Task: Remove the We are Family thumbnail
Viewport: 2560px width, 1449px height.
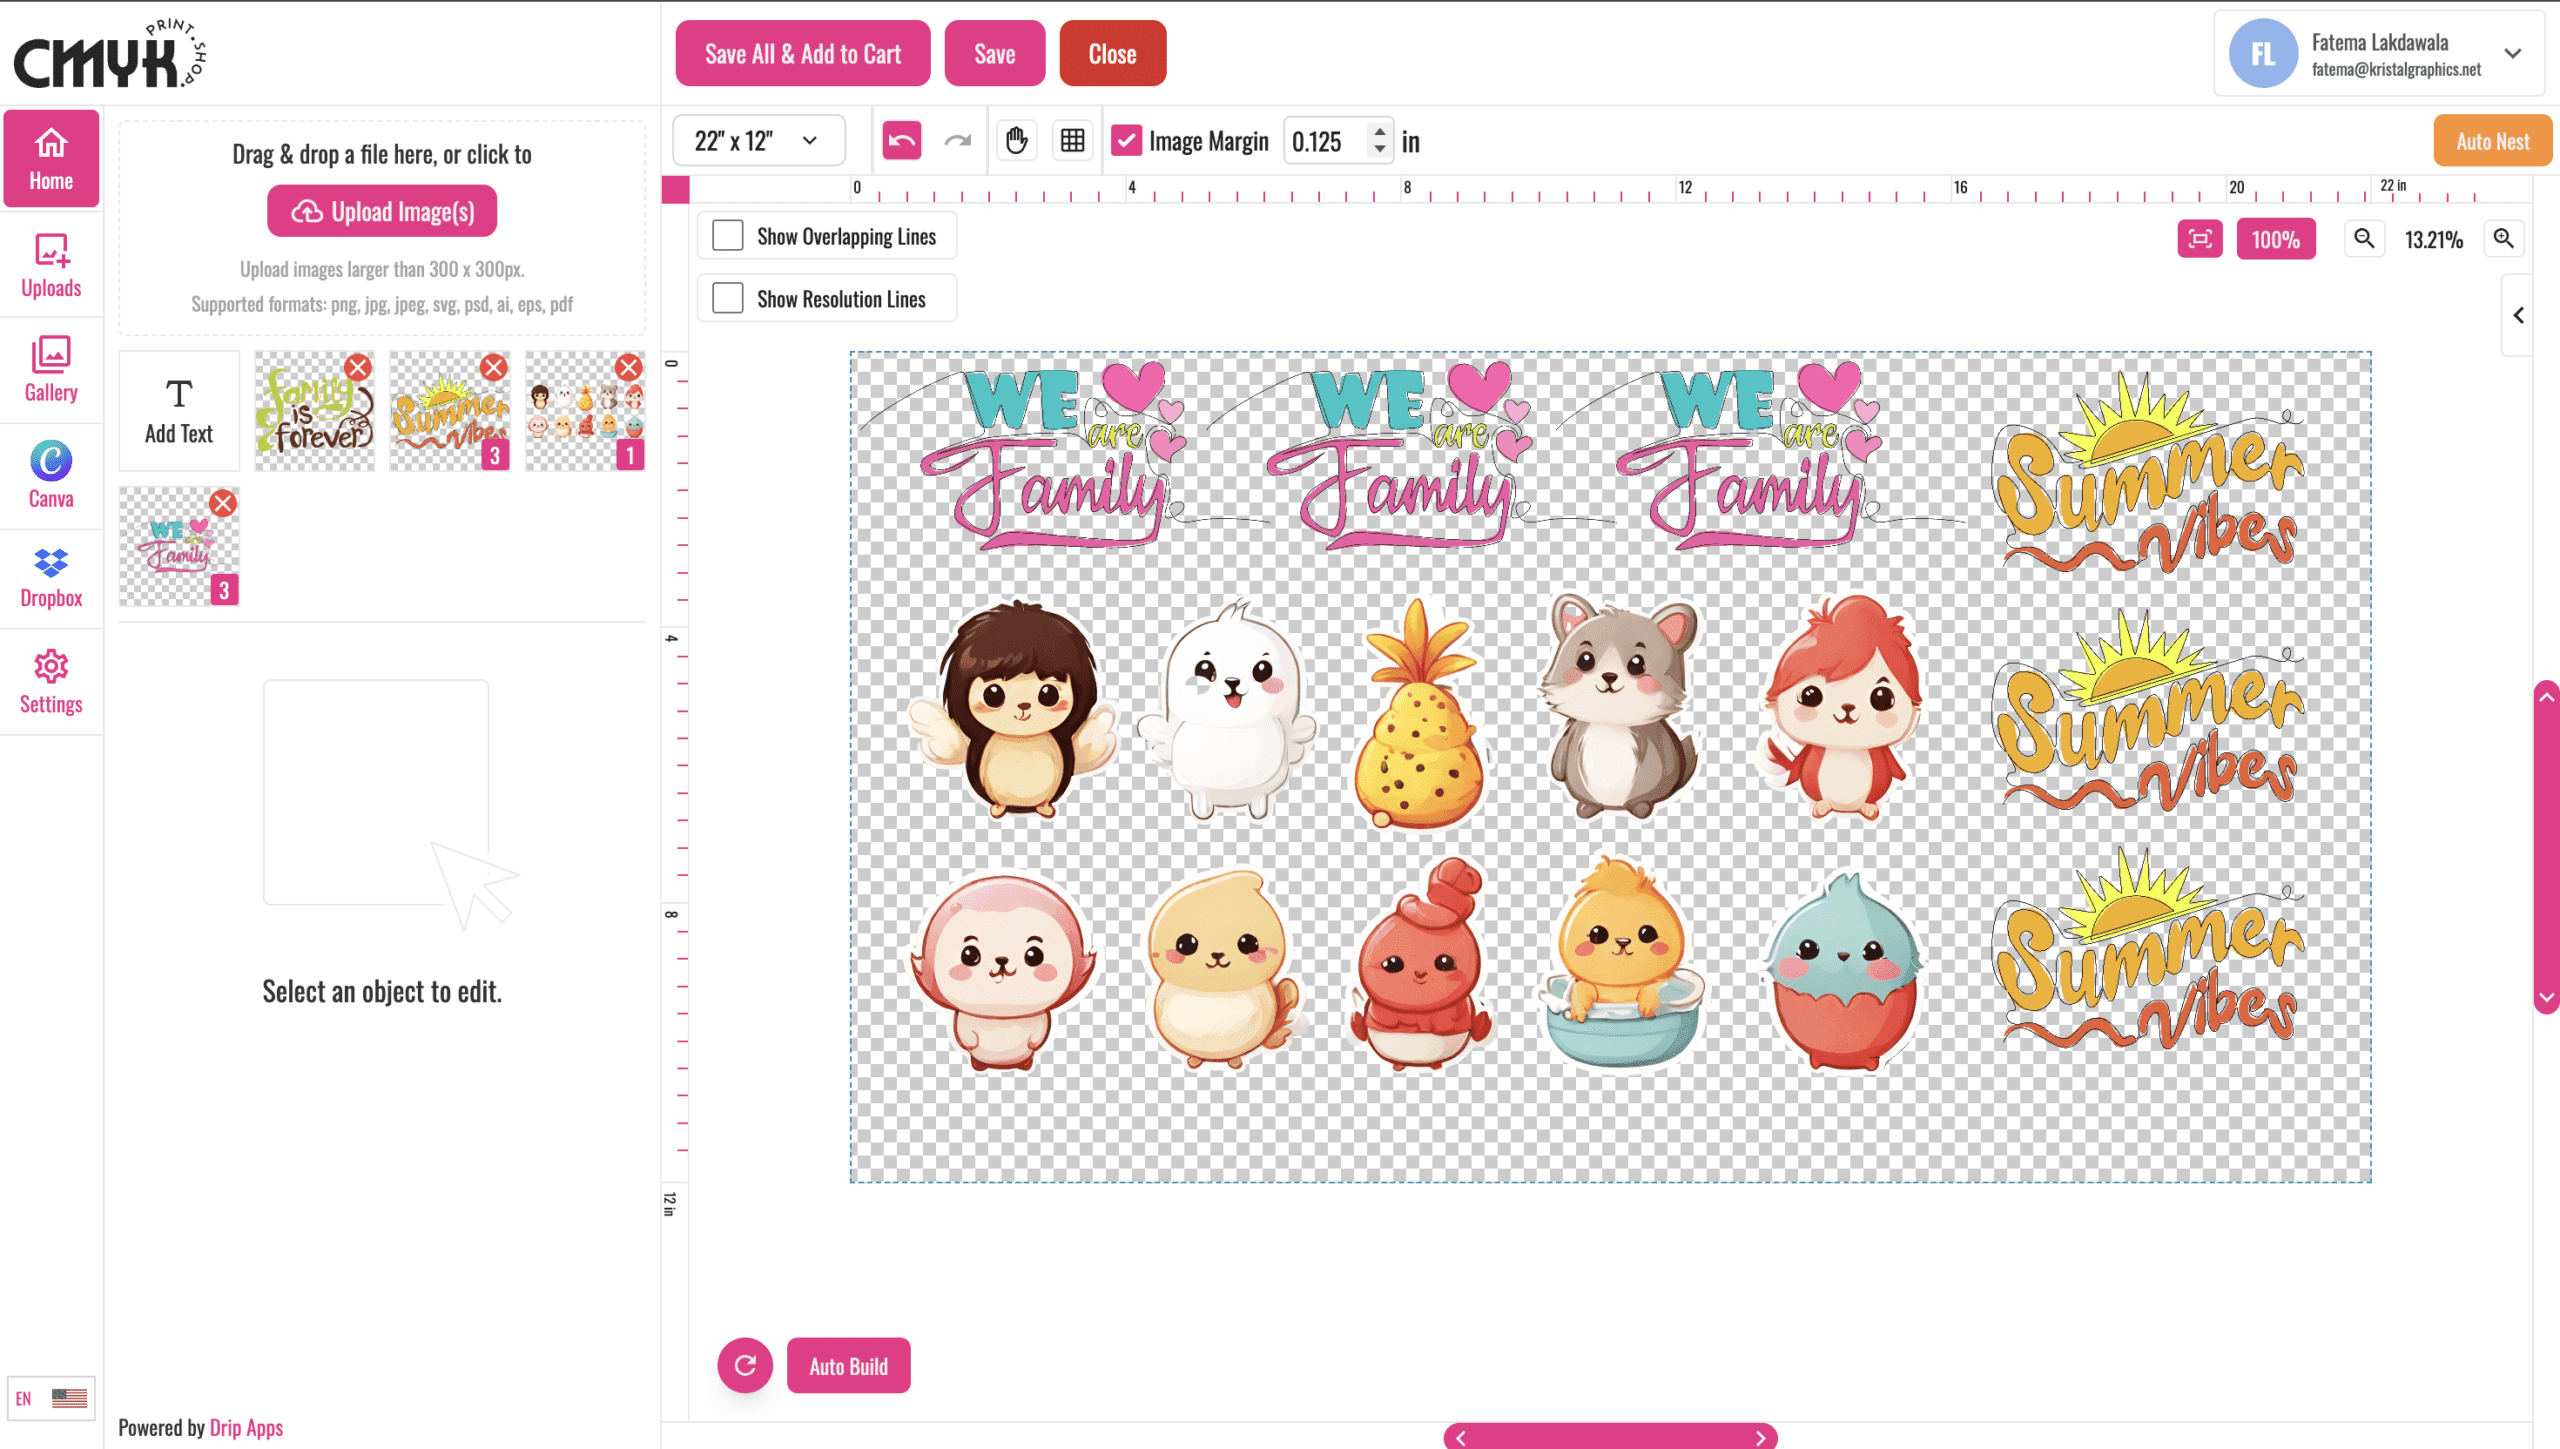Action: coord(223,503)
